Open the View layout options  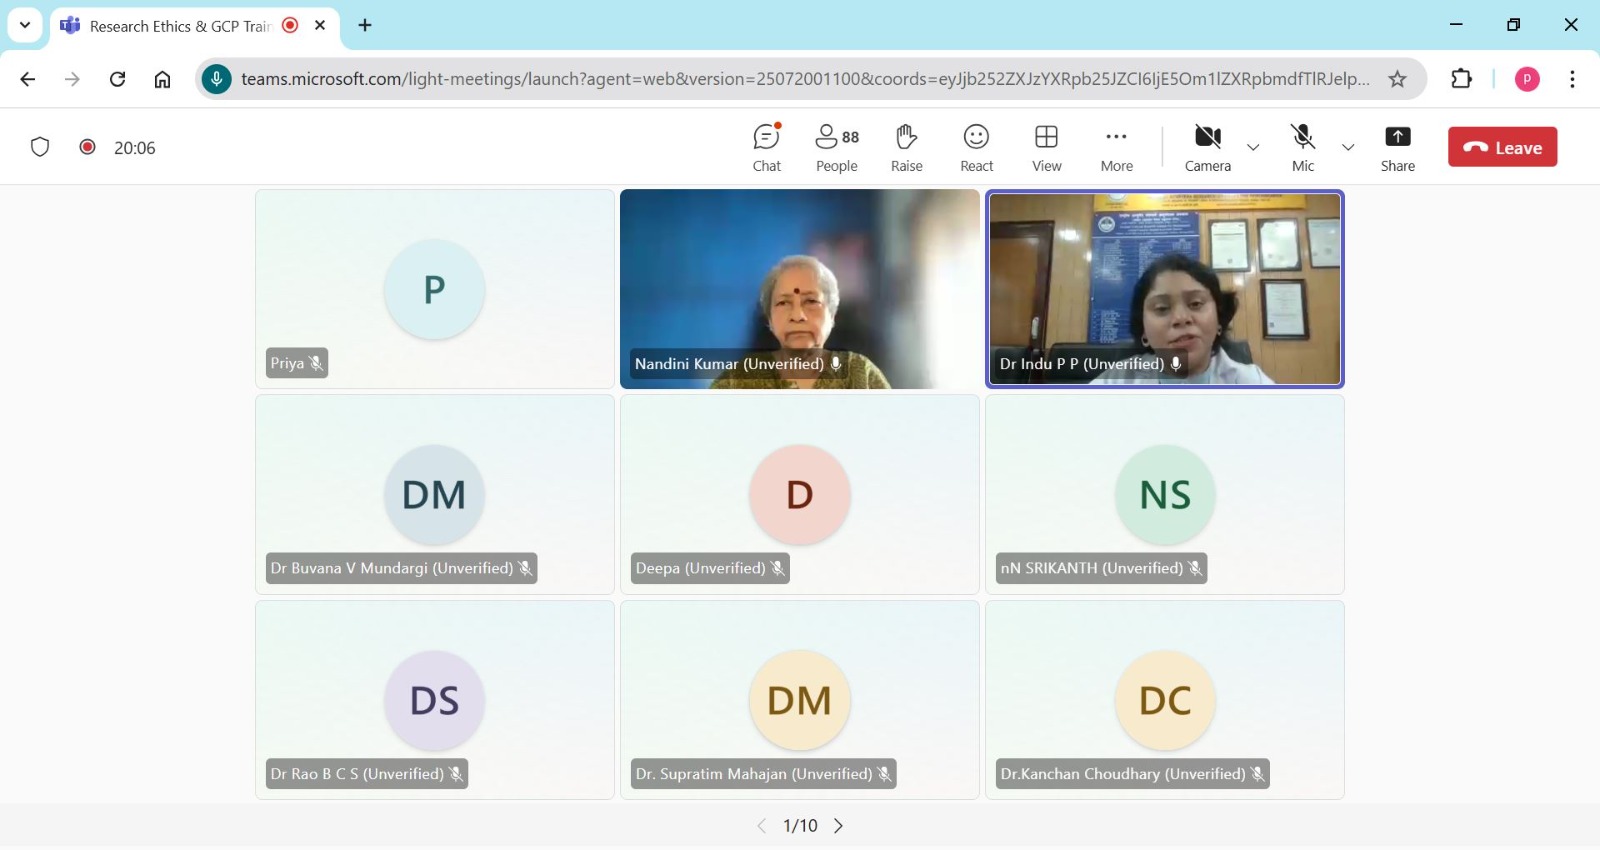coord(1046,147)
